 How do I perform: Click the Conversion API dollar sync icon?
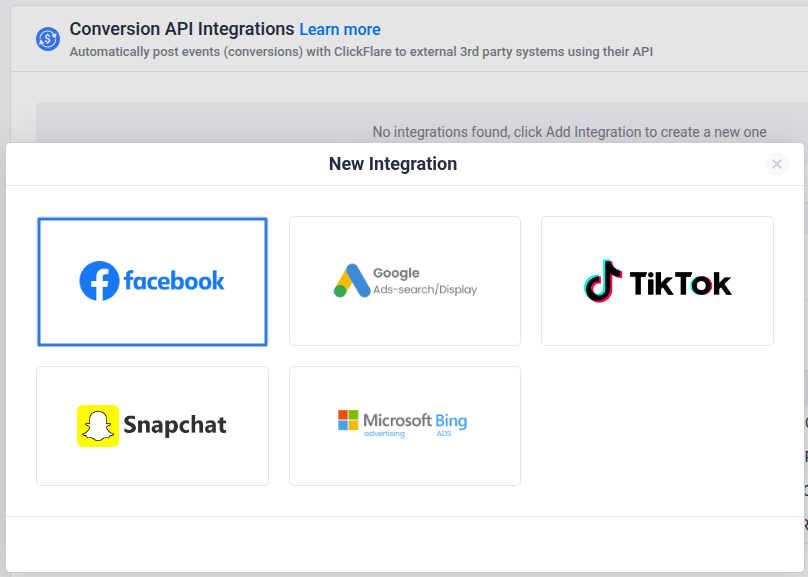48,39
